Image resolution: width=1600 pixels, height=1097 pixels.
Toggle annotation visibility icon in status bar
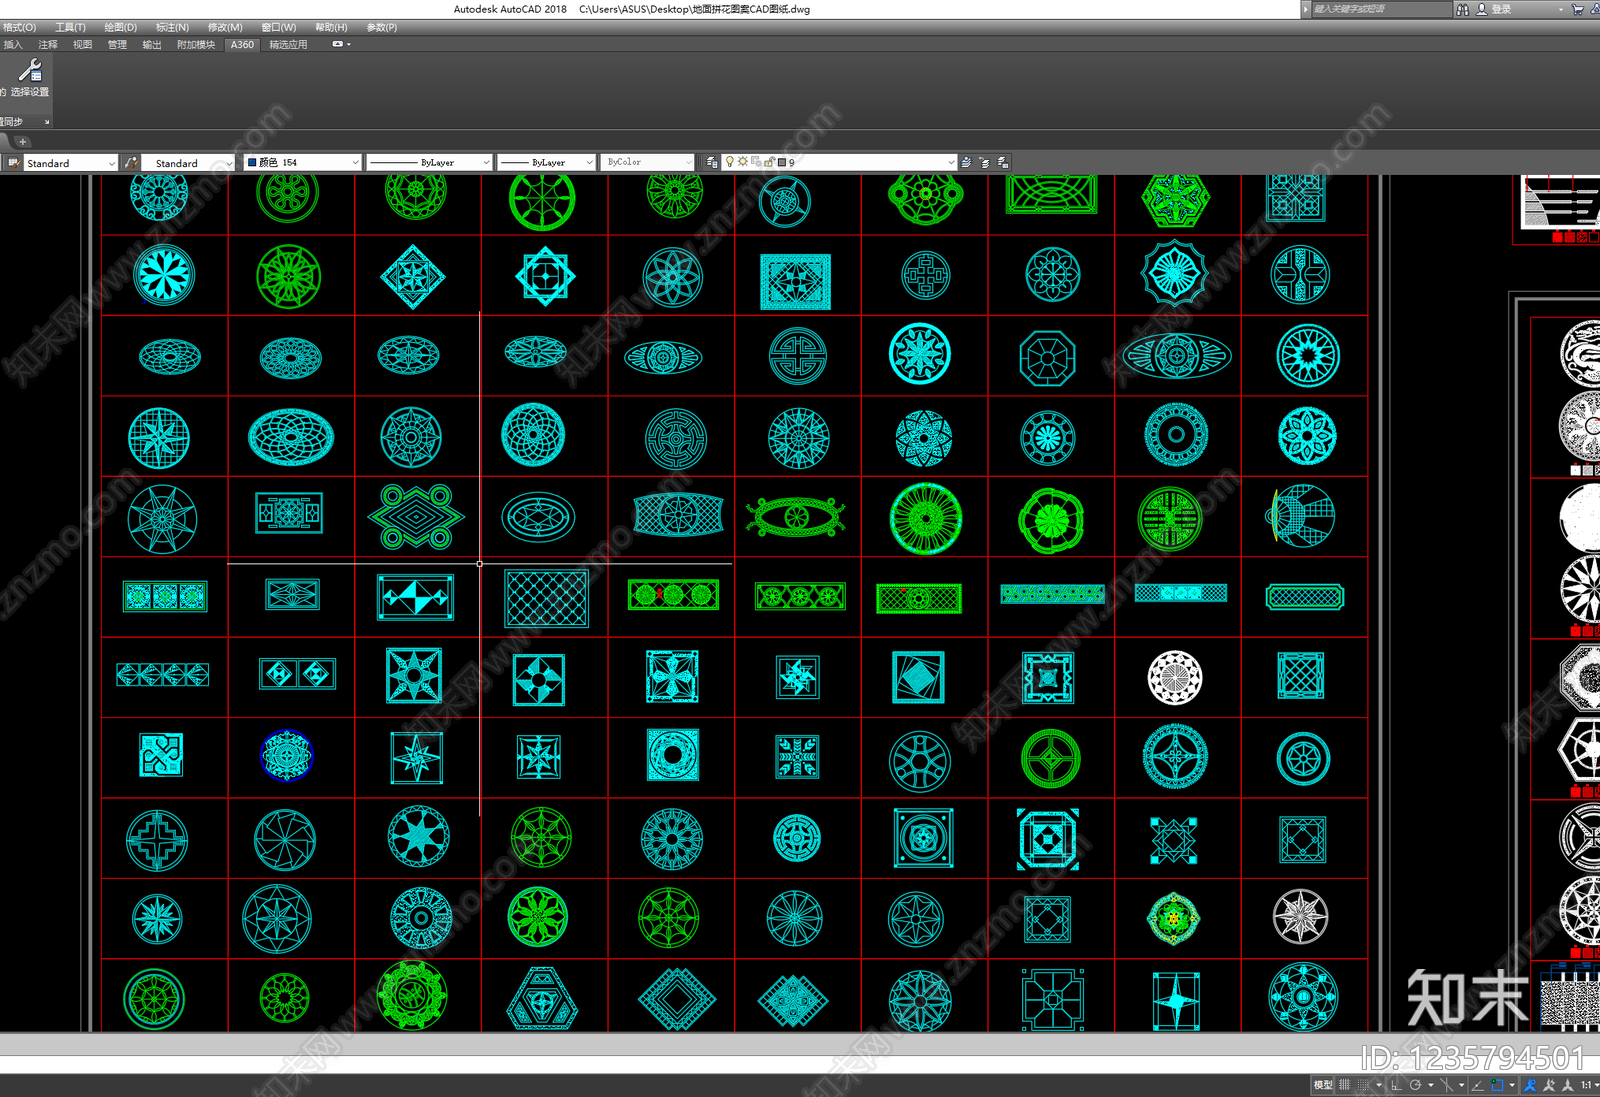(1530, 1085)
